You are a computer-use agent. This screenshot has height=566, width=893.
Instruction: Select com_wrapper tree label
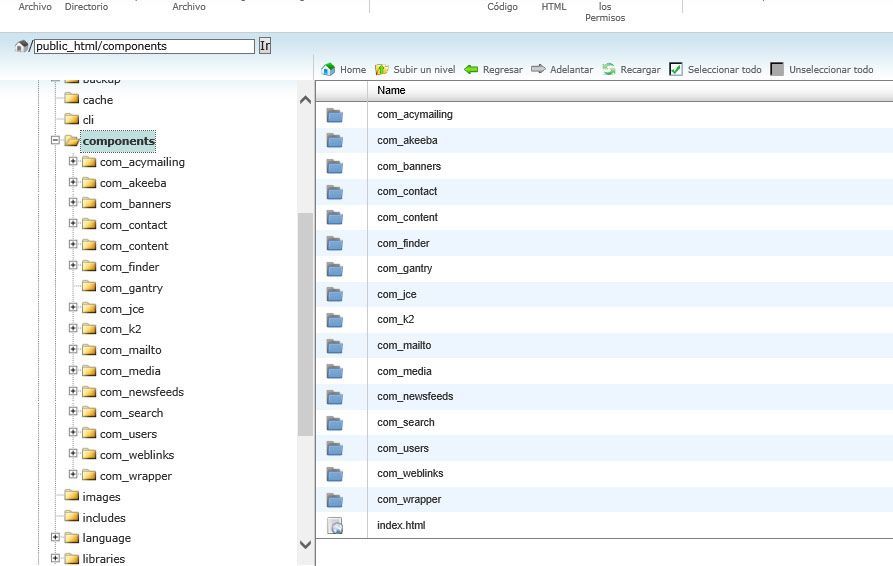coord(136,476)
